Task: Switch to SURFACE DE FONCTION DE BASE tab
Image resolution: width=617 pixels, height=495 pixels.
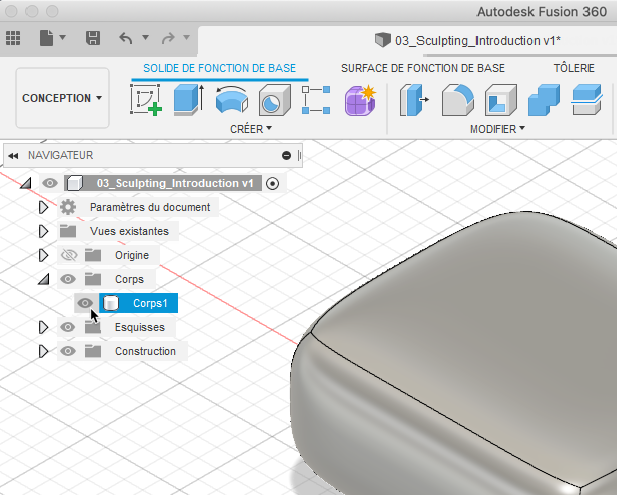Action: point(423,68)
